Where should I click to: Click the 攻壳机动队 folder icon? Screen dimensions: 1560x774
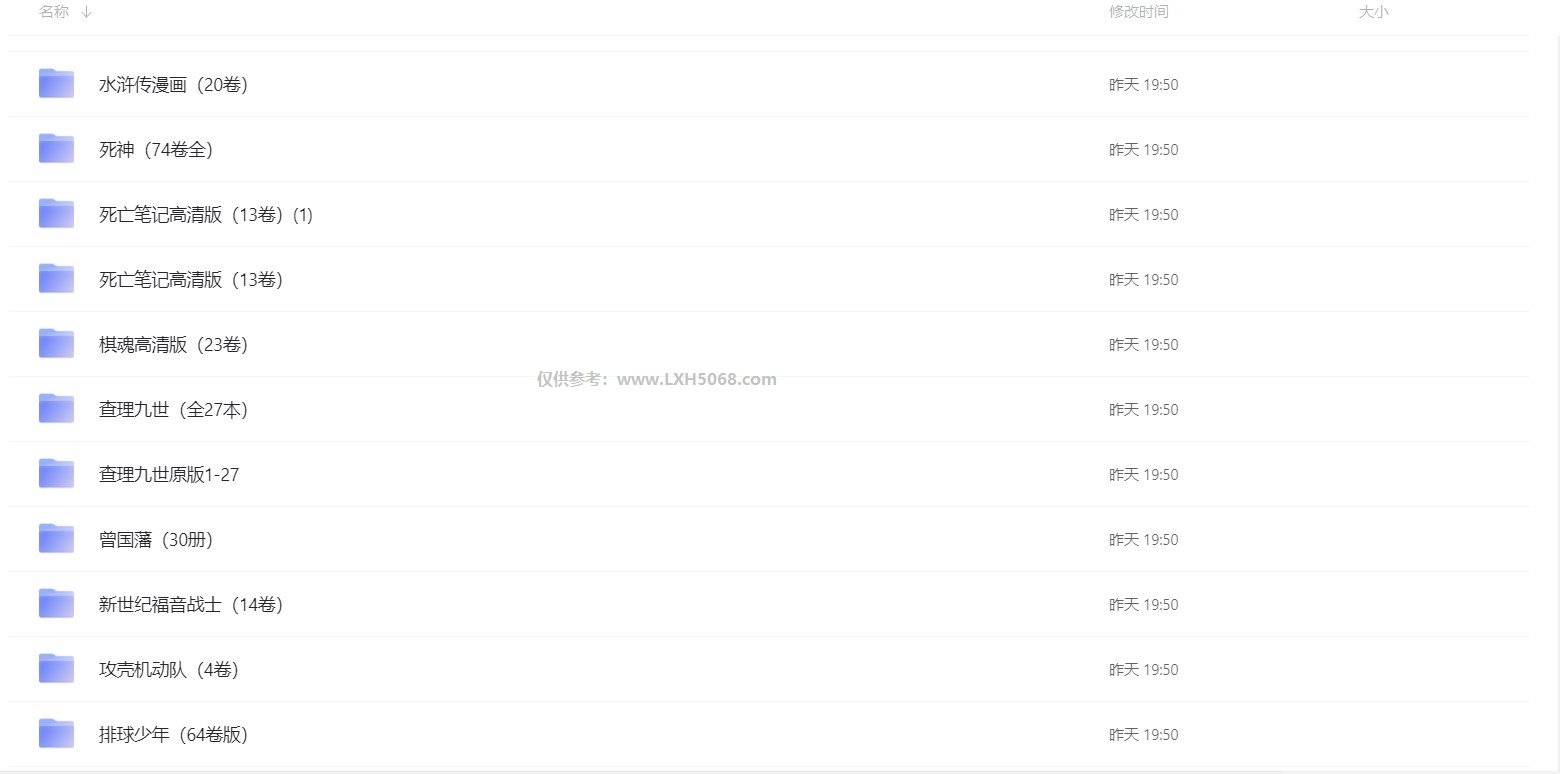pyautogui.click(x=56, y=669)
